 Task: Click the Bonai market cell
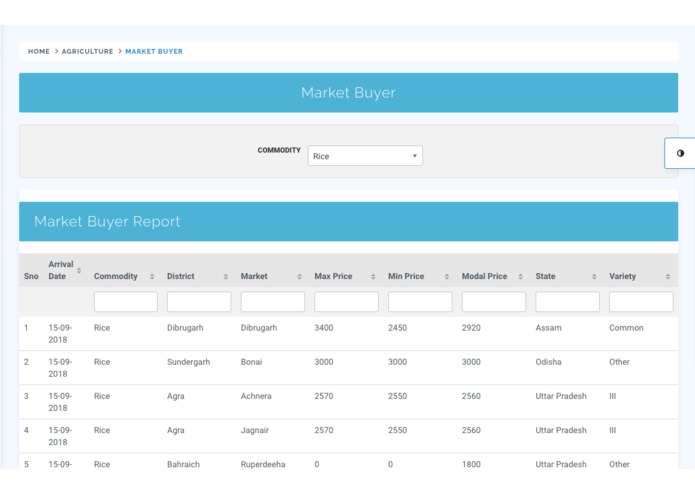click(251, 362)
